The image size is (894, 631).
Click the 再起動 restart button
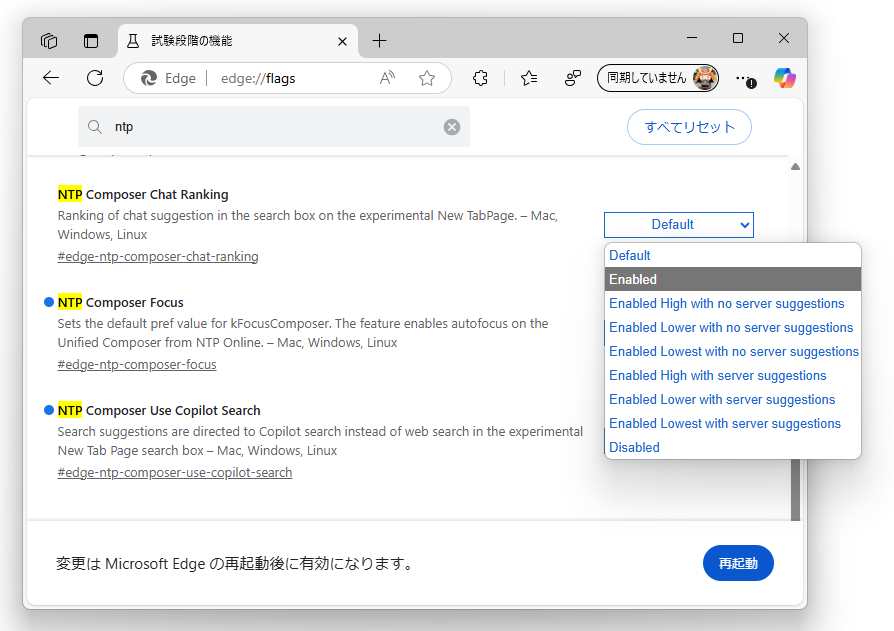[738, 563]
